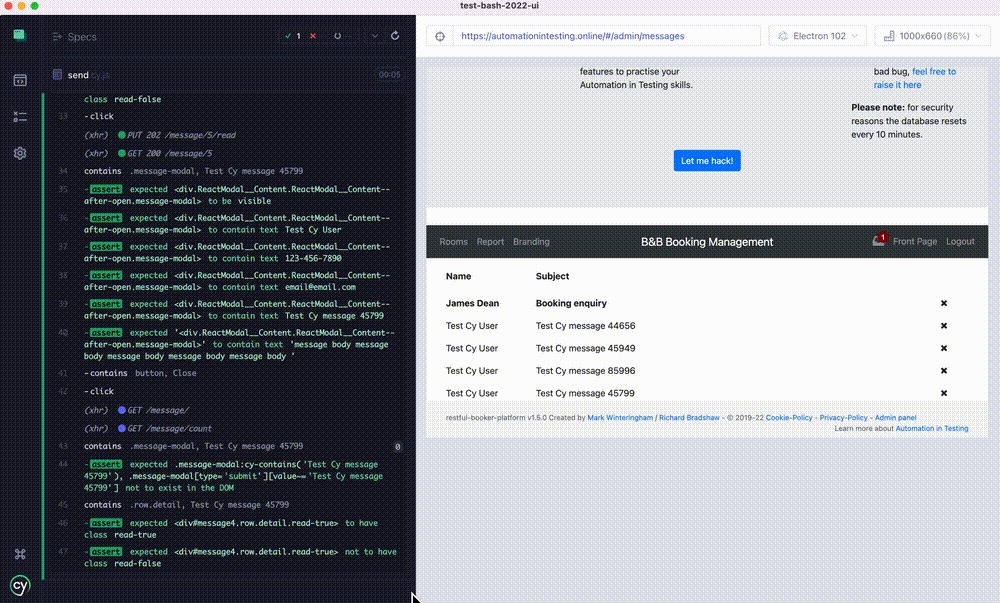The width and height of the screenshot is (1000, 603).
Task: Click the B&B Booking Management title
Action: point(707,242)
